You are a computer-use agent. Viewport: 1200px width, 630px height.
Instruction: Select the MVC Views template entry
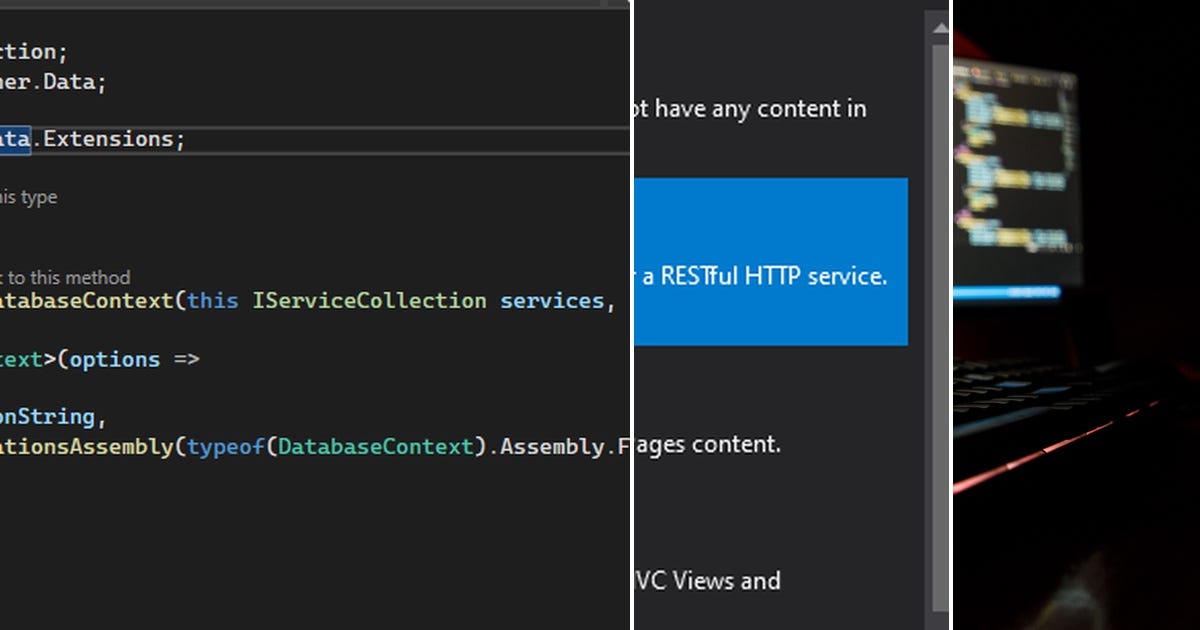pos(710,581)
